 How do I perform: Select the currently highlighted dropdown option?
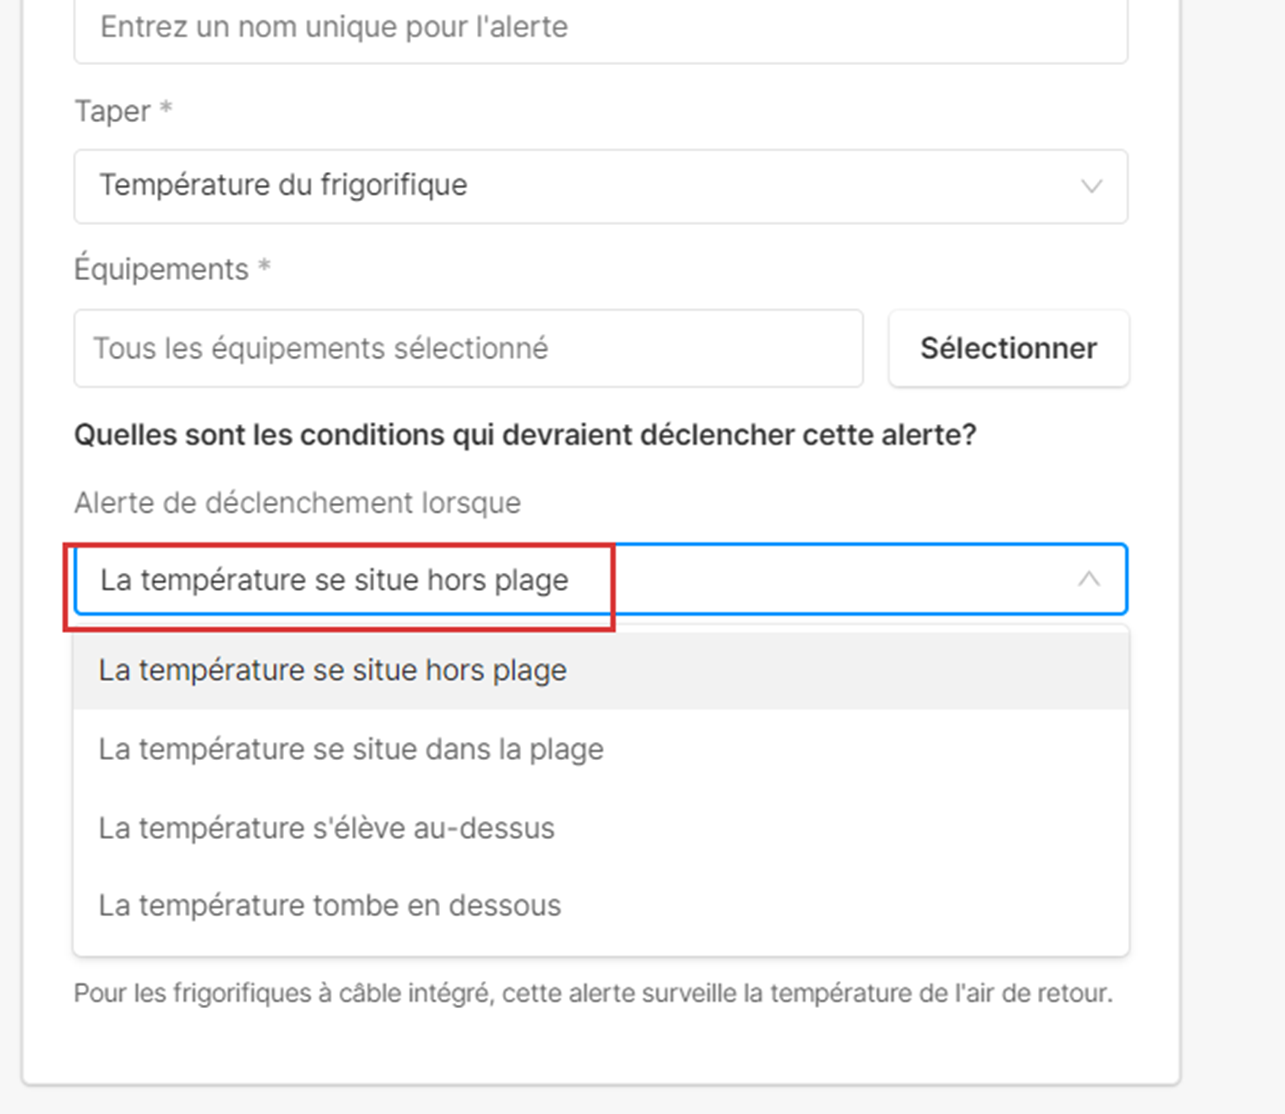[333, 669]
